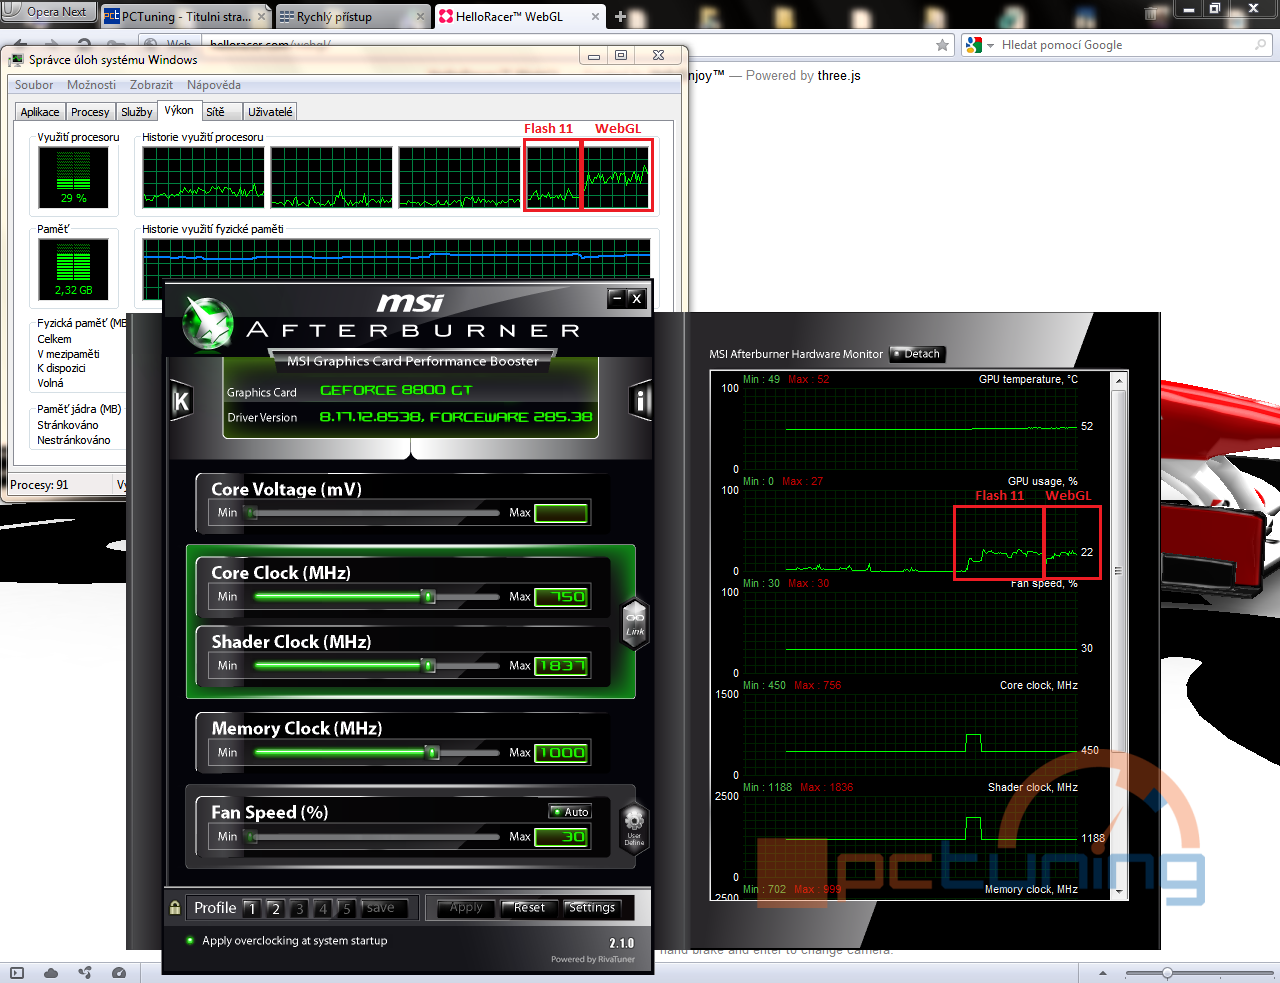Detach the Hardware Monitor
This screenshot has width=1280, height=983.
click(917, 354)
